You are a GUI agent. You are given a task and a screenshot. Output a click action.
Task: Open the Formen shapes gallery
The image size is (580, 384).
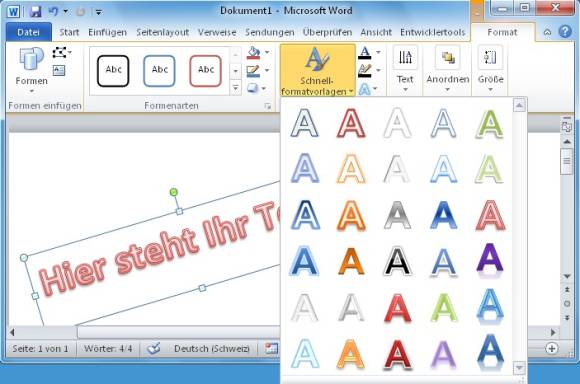coord(31,70)
